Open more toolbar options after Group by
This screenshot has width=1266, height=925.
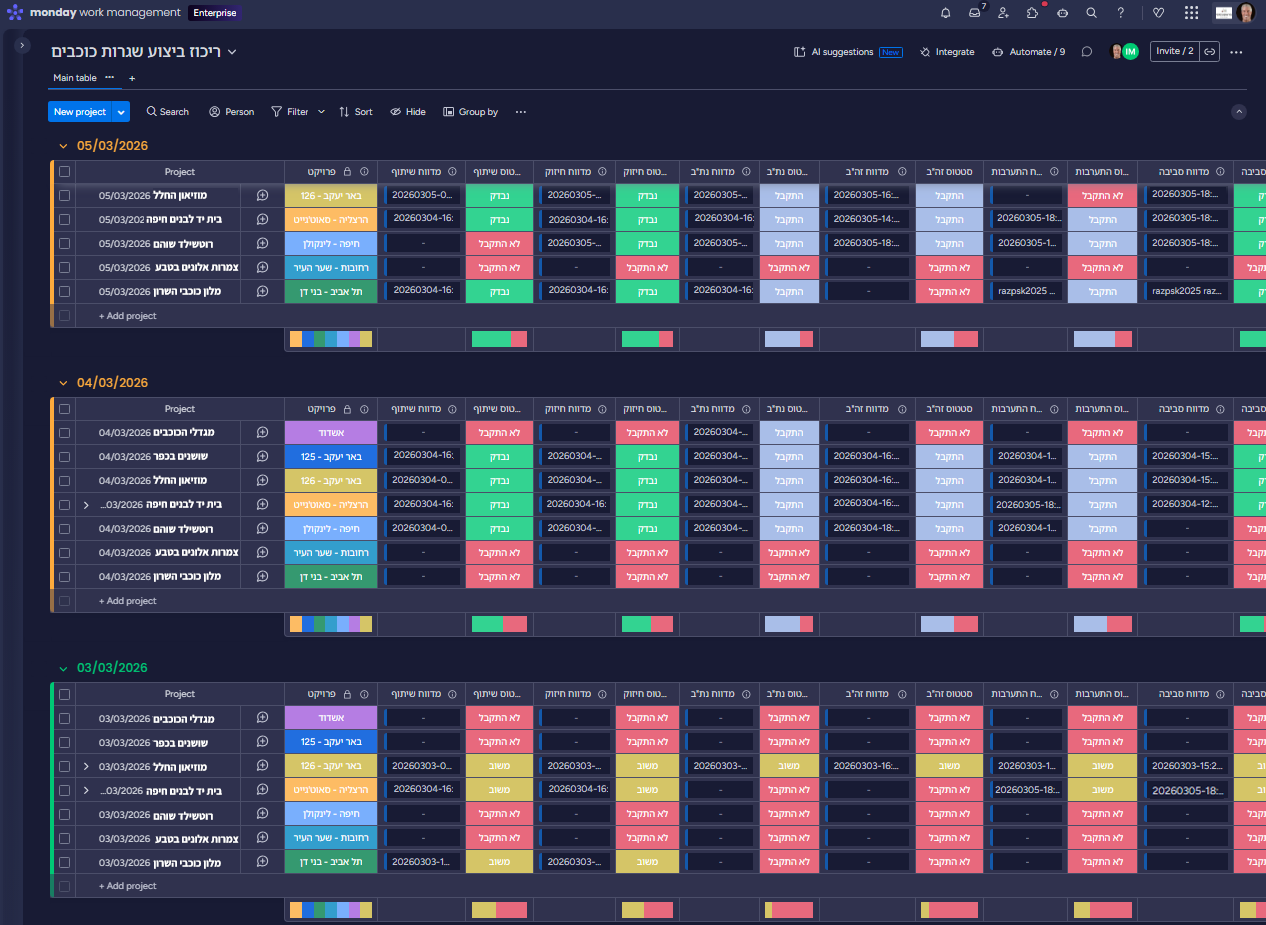point(520,112)
